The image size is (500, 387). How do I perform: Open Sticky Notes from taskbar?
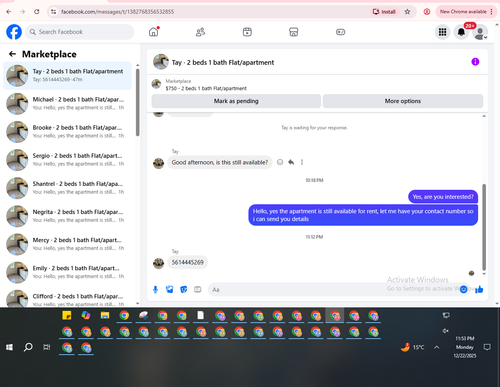67,315
